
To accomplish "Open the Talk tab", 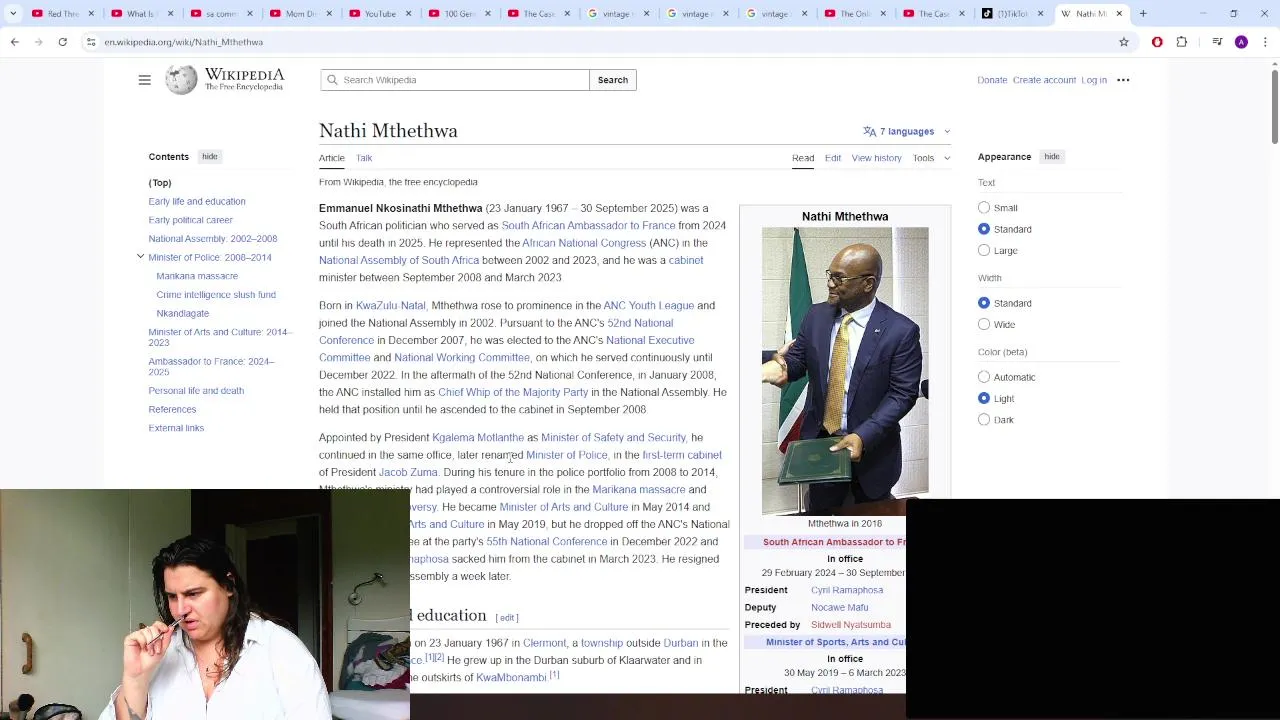I will click(x=364, y=158).
